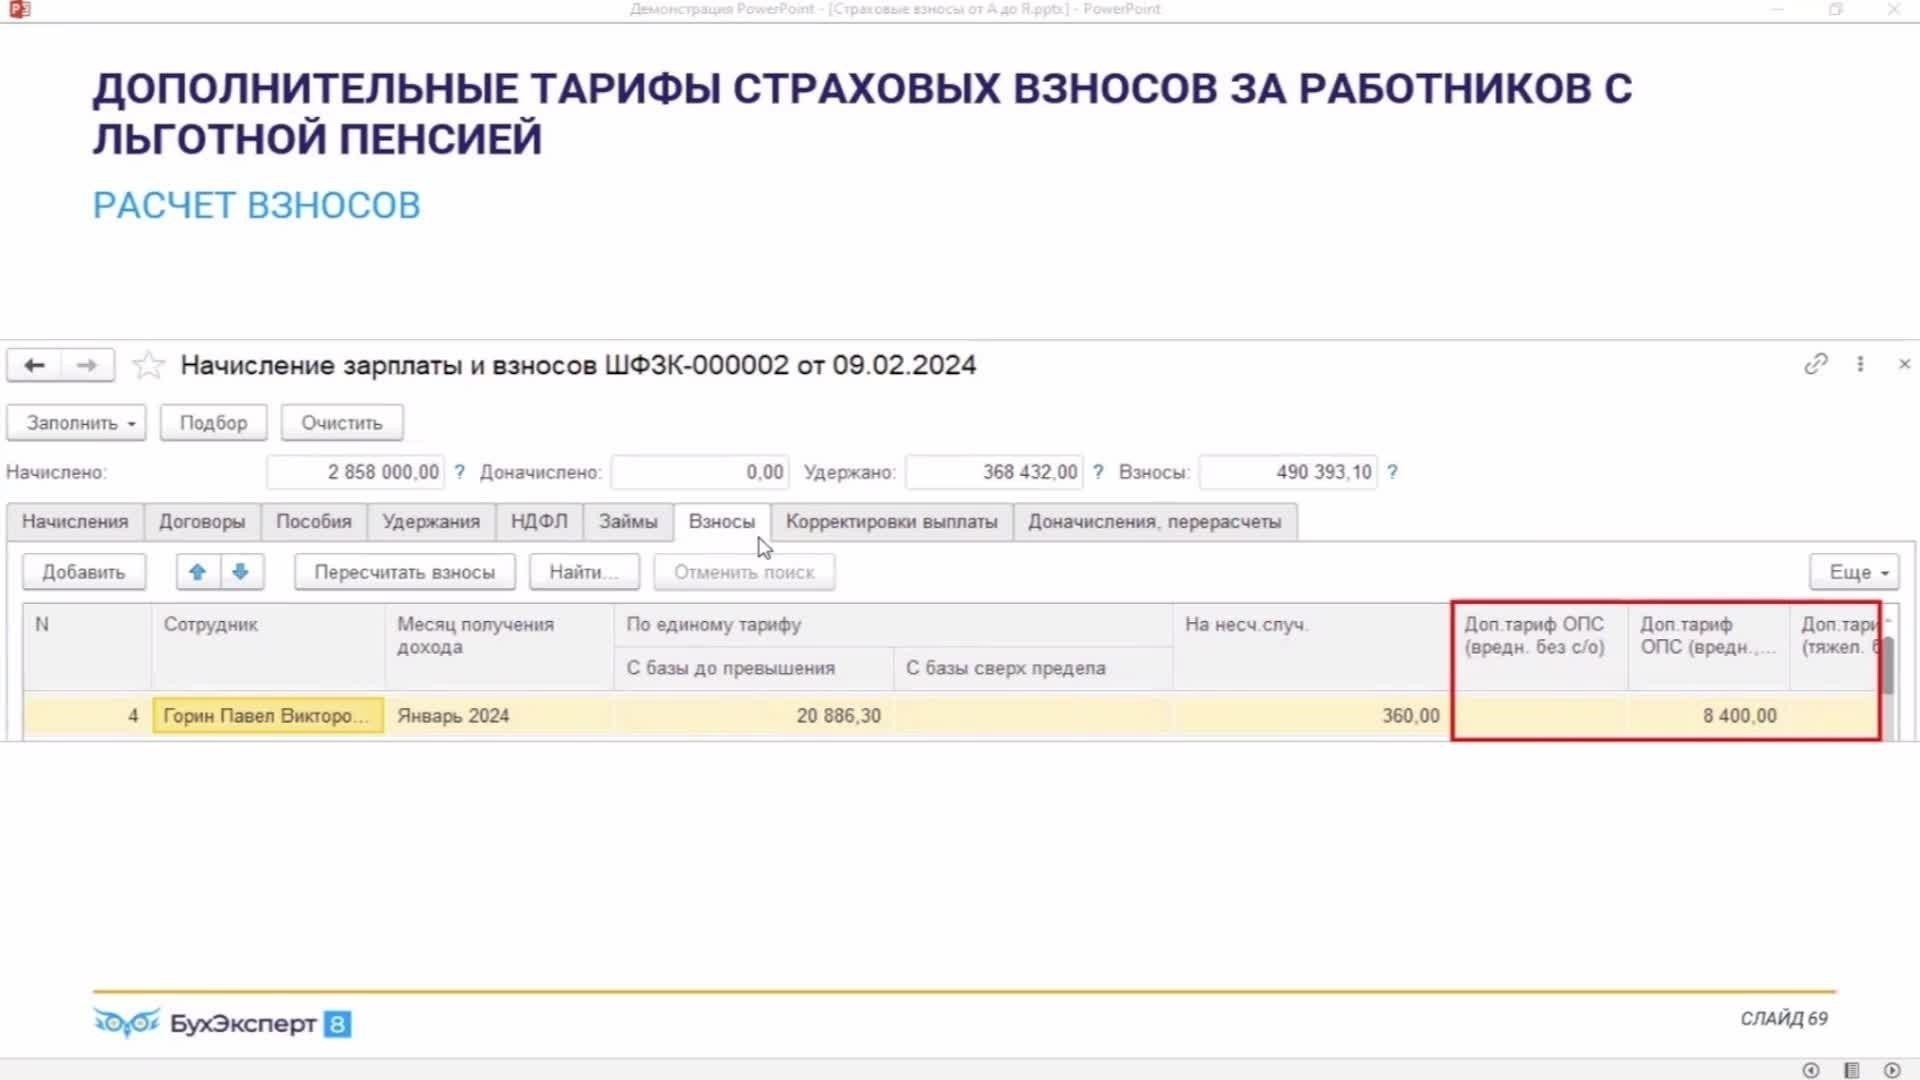The width and height of the screenshot is (1920, 1080).
Task: Go forward with the right arrow button
Action: click(x=87, y=365)
